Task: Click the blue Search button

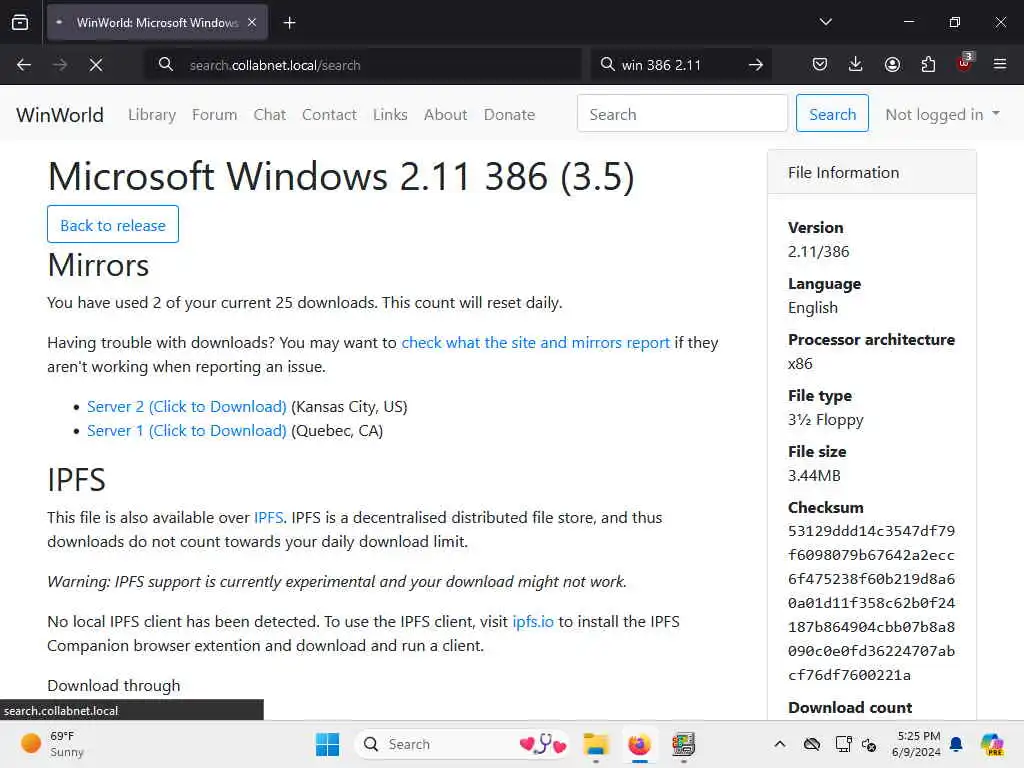Action: pyautogui.click(x=832, y=114)
